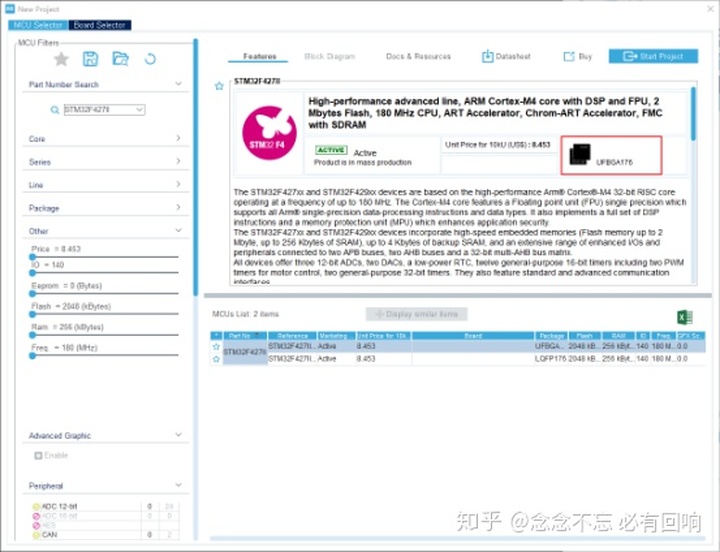
Task: Click the ADC 16-bit peripheral status icon
Action: tap(36, 516)
